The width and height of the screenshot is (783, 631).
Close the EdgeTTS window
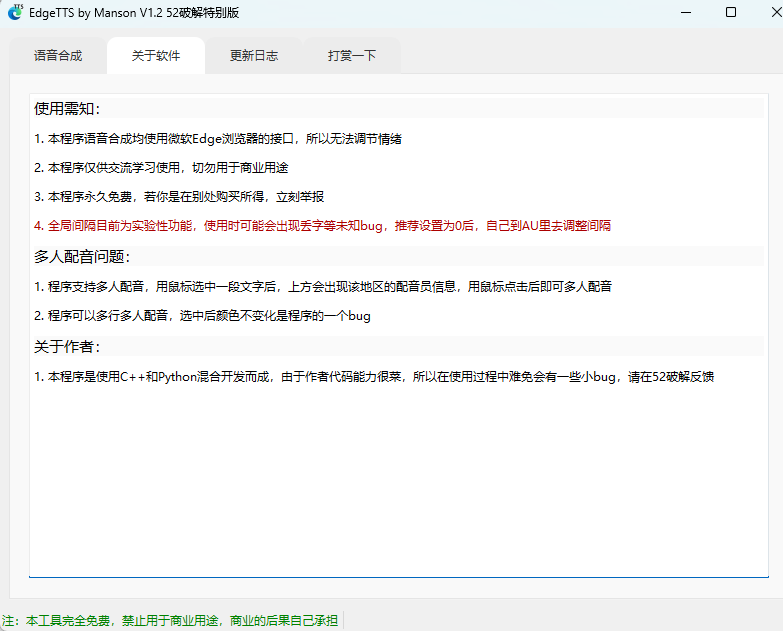[776, 12]
